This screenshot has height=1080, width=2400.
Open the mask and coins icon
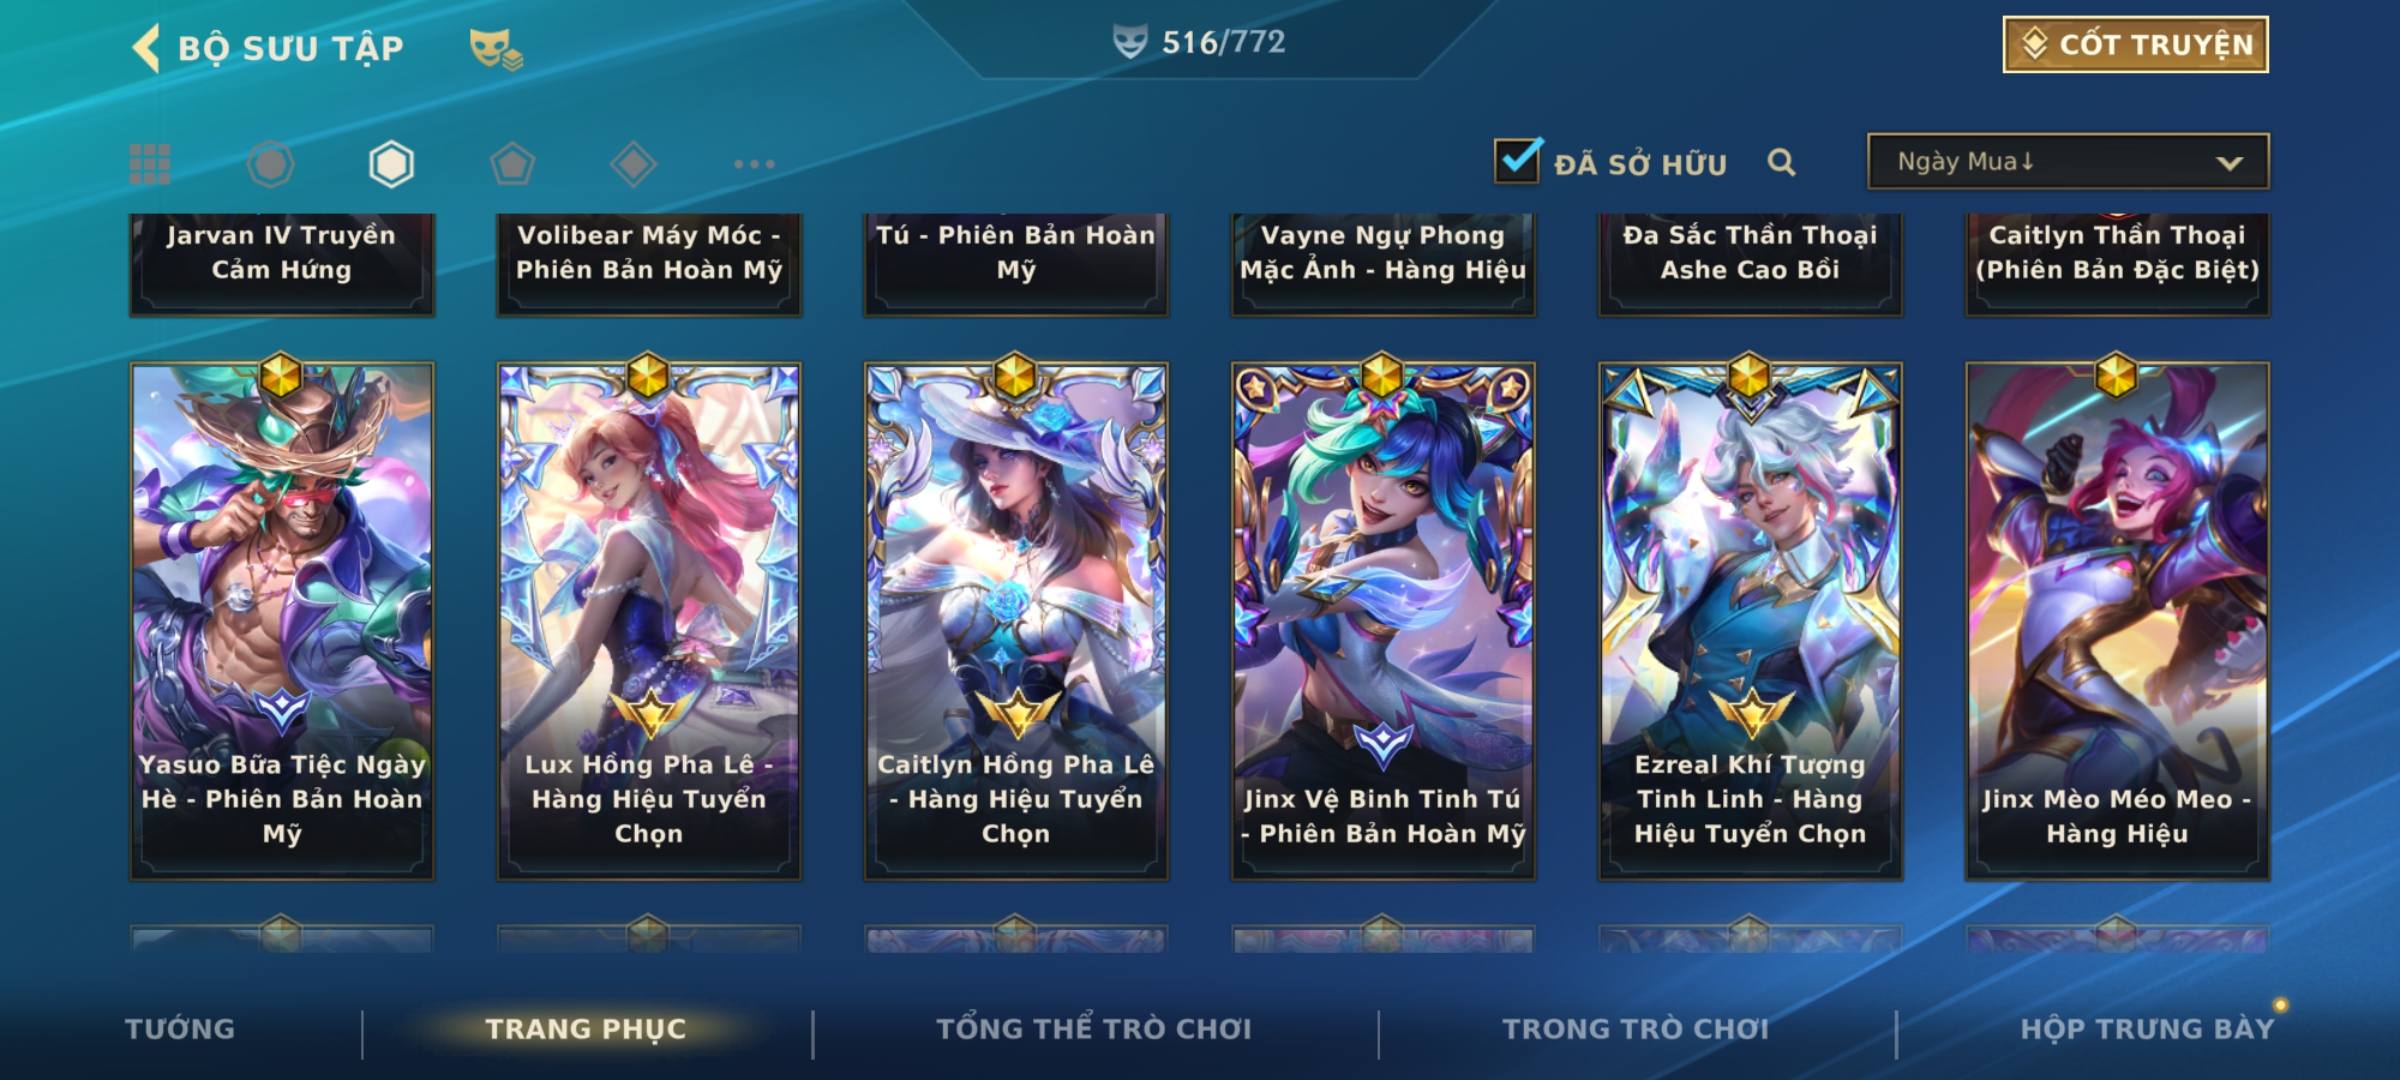click(495, 48)
